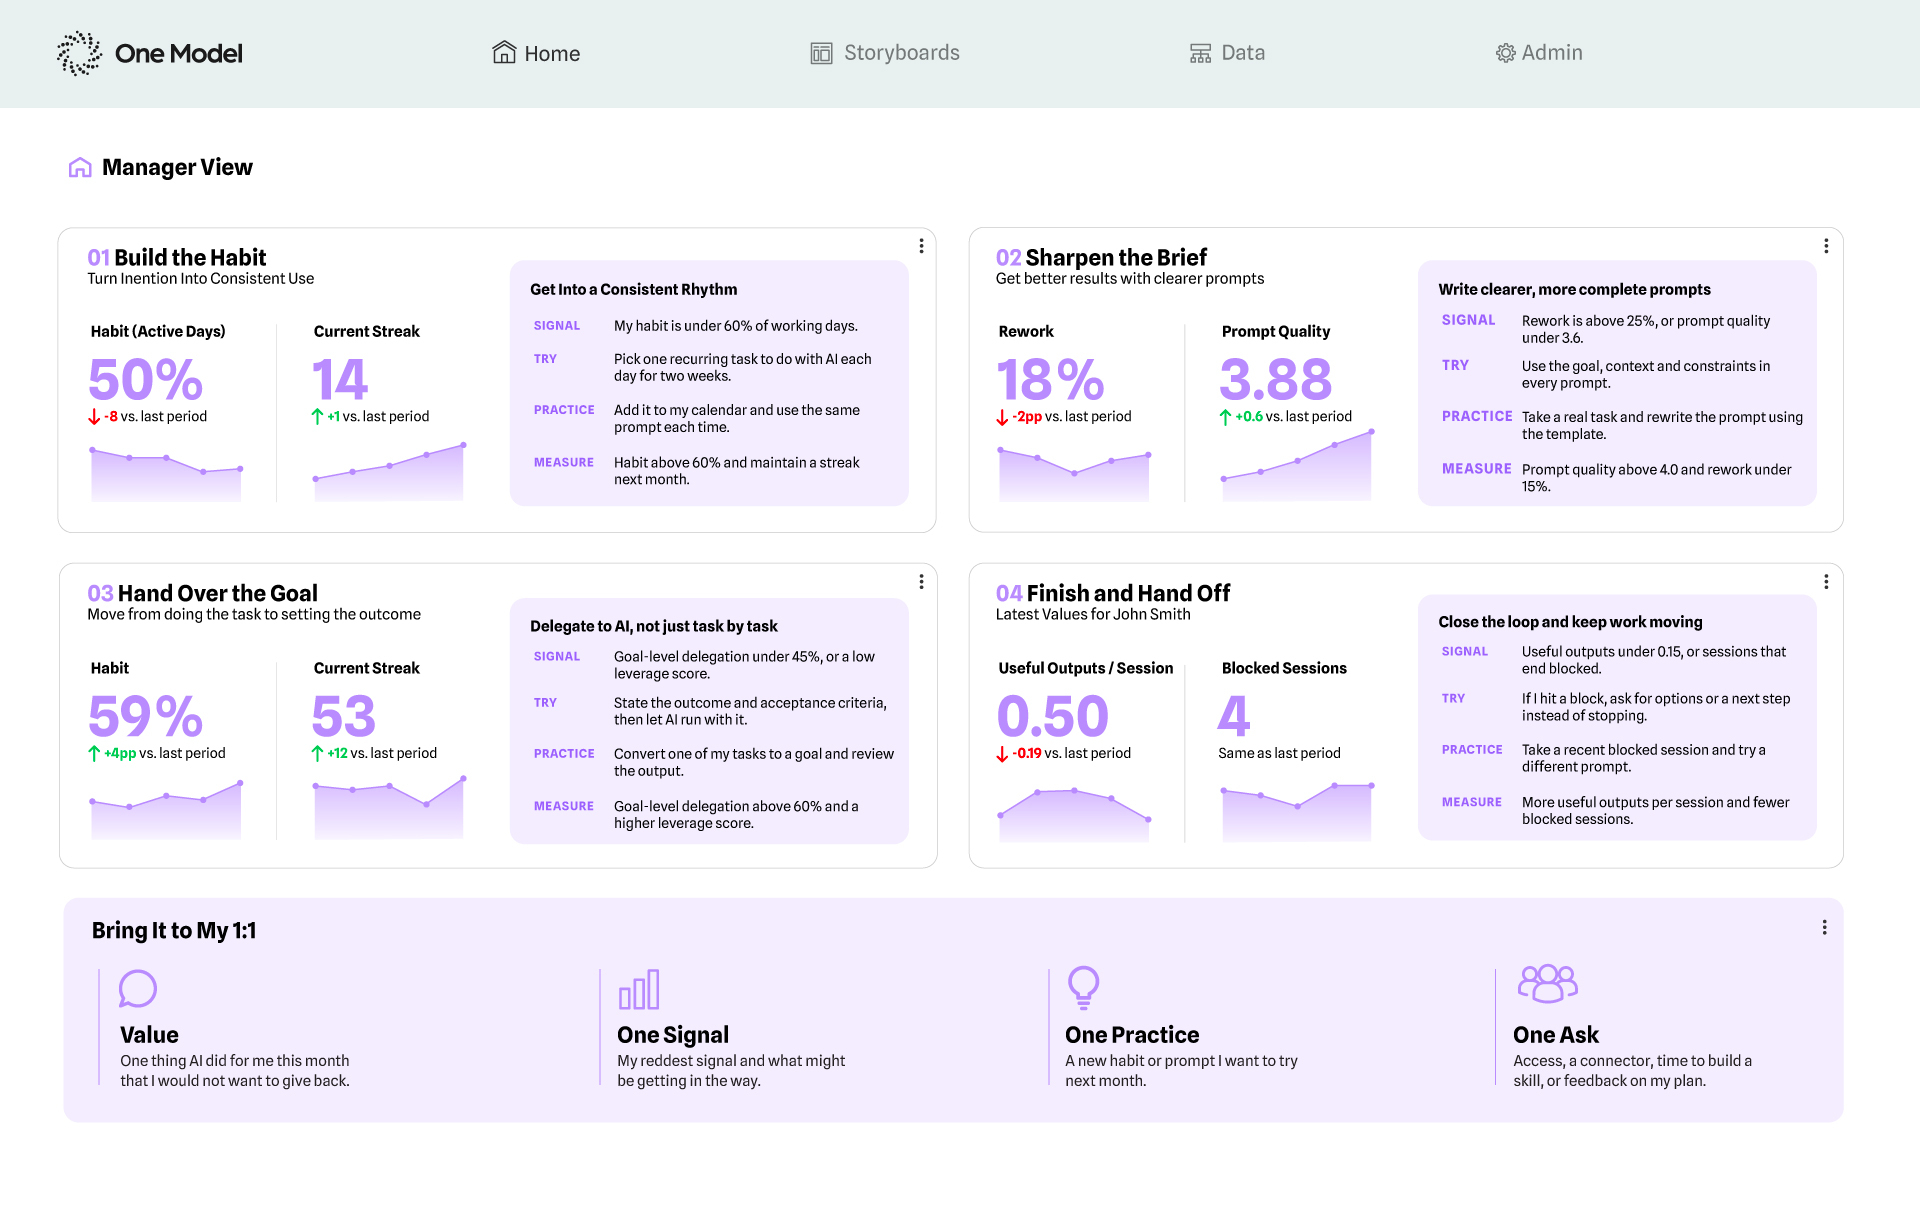Click the 50% habit value
The height and width of the screenshot is (1214, 1920).
[146, 380]
